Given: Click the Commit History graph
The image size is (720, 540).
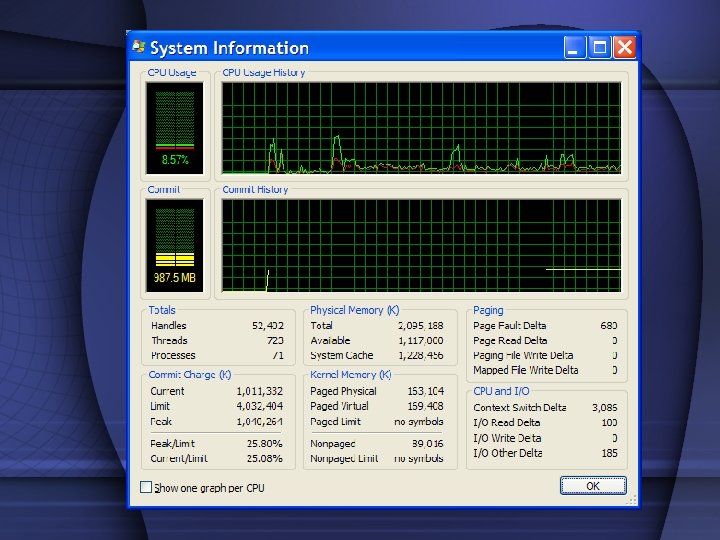Looking at the screenshot, I should point(421,245).
